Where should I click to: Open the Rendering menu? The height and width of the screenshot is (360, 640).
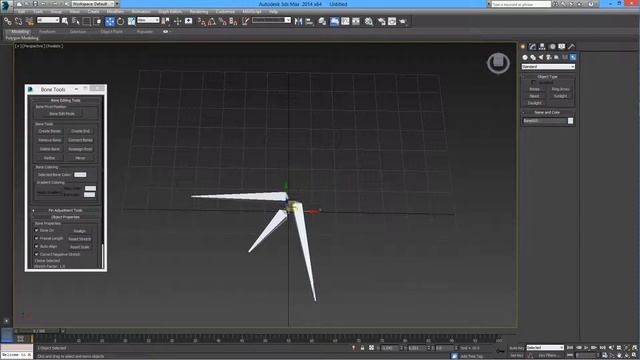coord(199,11)
